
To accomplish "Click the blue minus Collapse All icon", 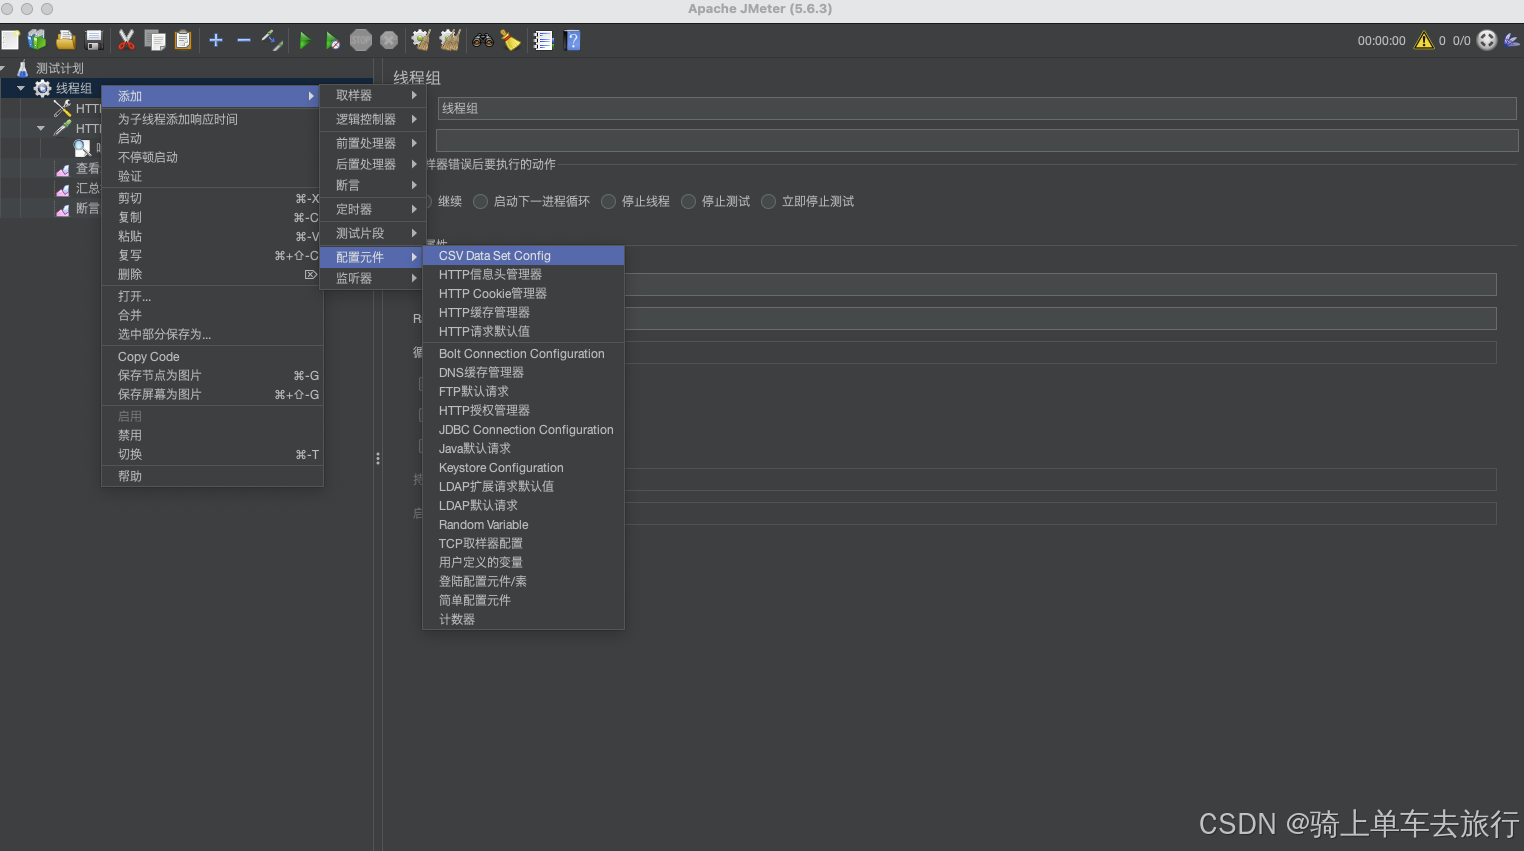I will [x=244, y=40].
